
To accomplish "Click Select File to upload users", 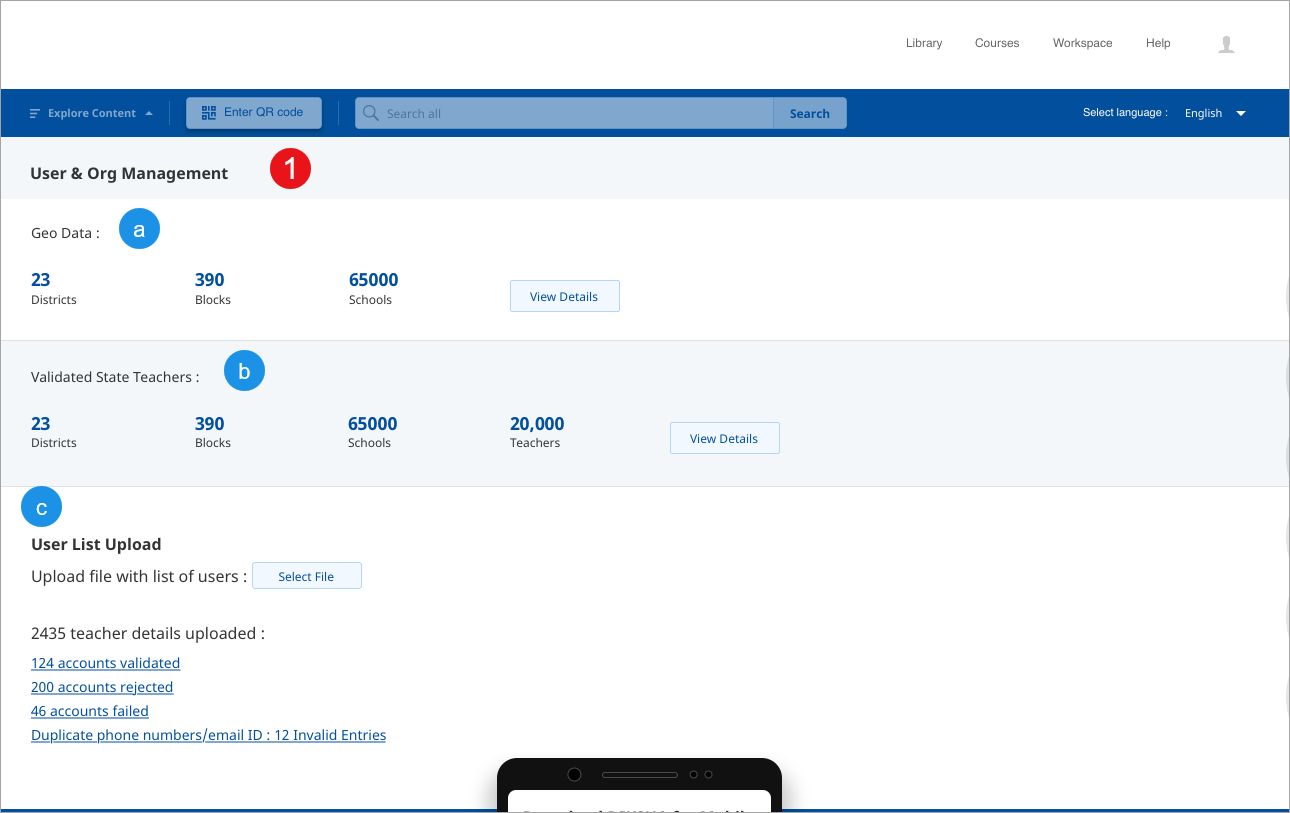I will (x=306, y=576).
